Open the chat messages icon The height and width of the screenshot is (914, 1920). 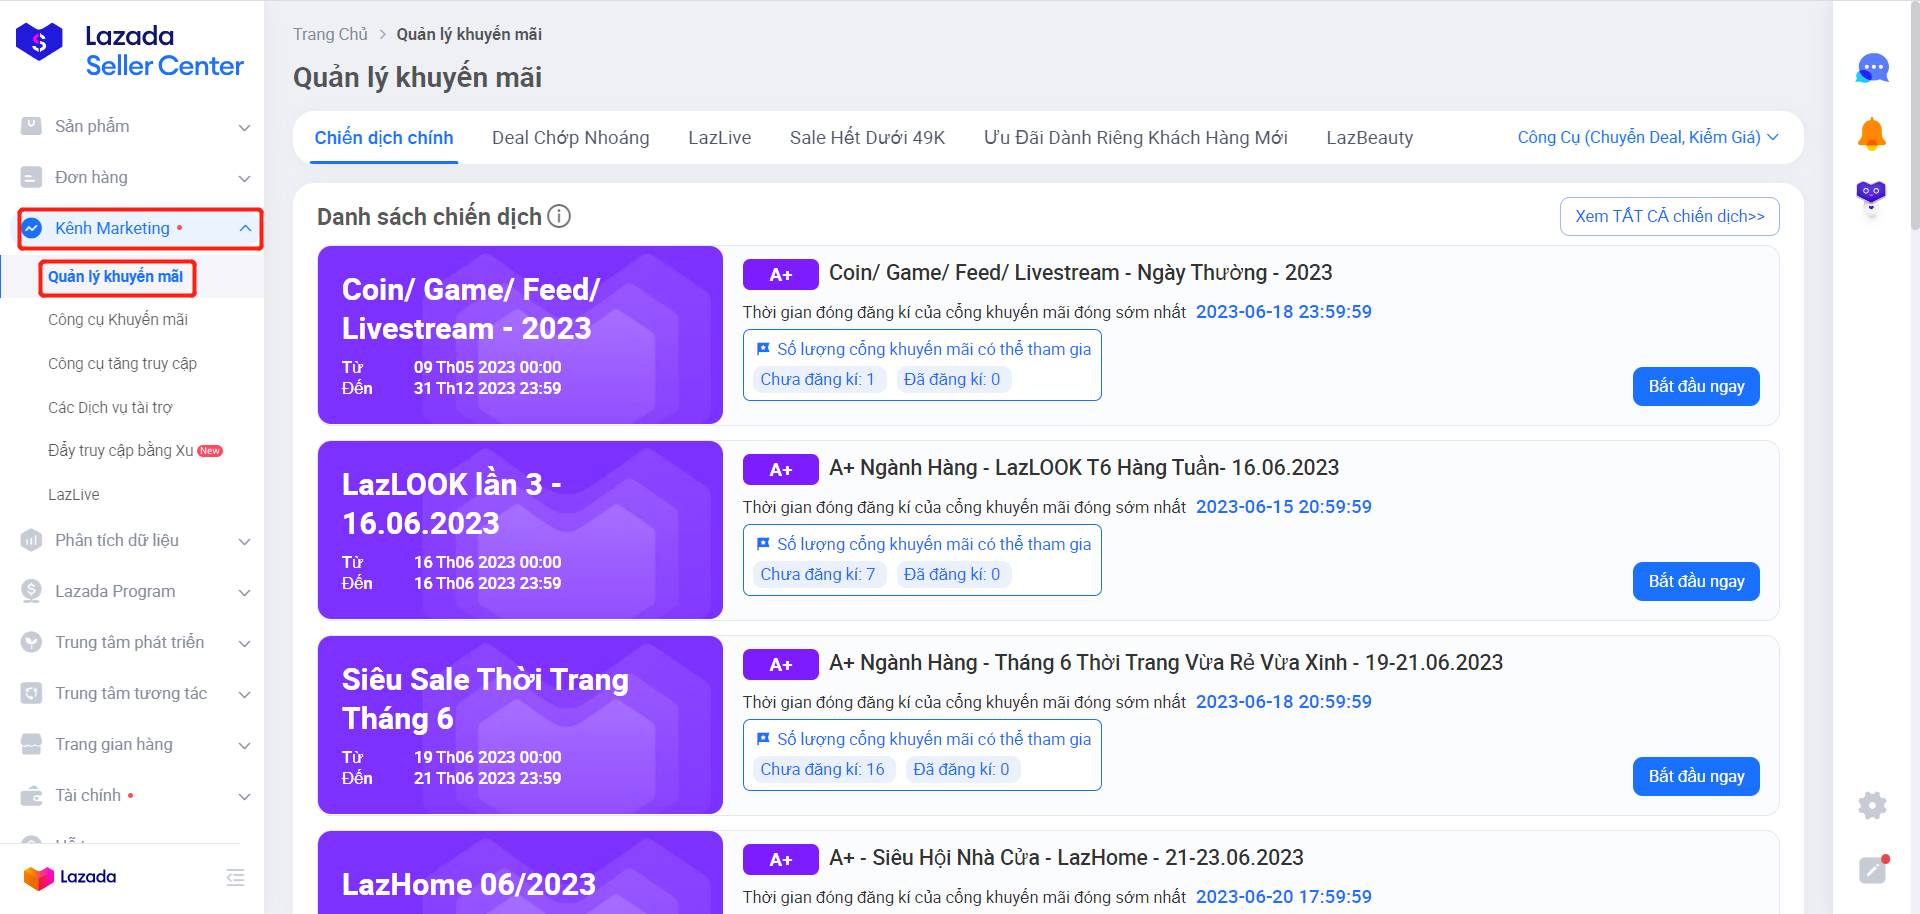[1870, 67]
